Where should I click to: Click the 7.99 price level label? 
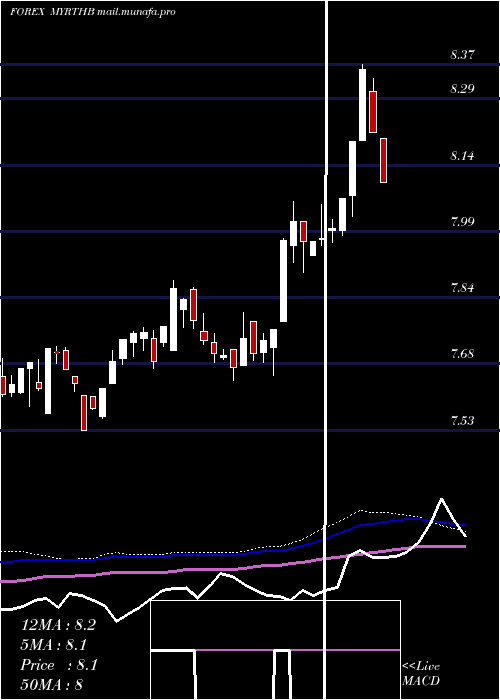pyautogui.click(x=462, y=222)
